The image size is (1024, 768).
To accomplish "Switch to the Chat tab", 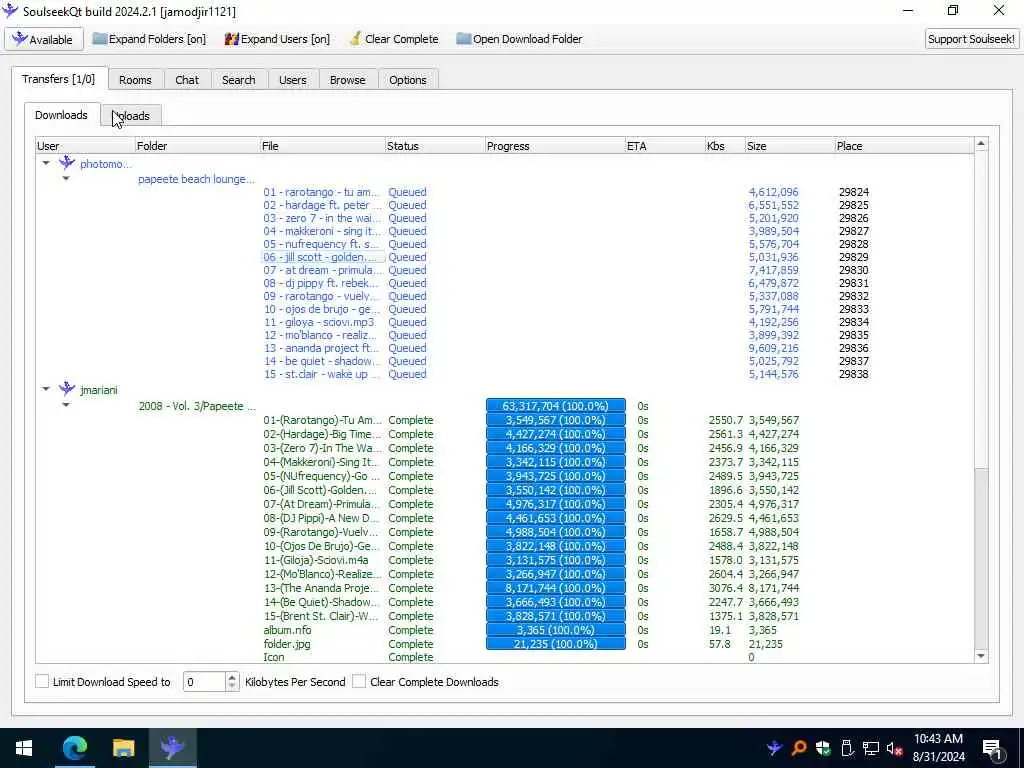I will 187,80.
